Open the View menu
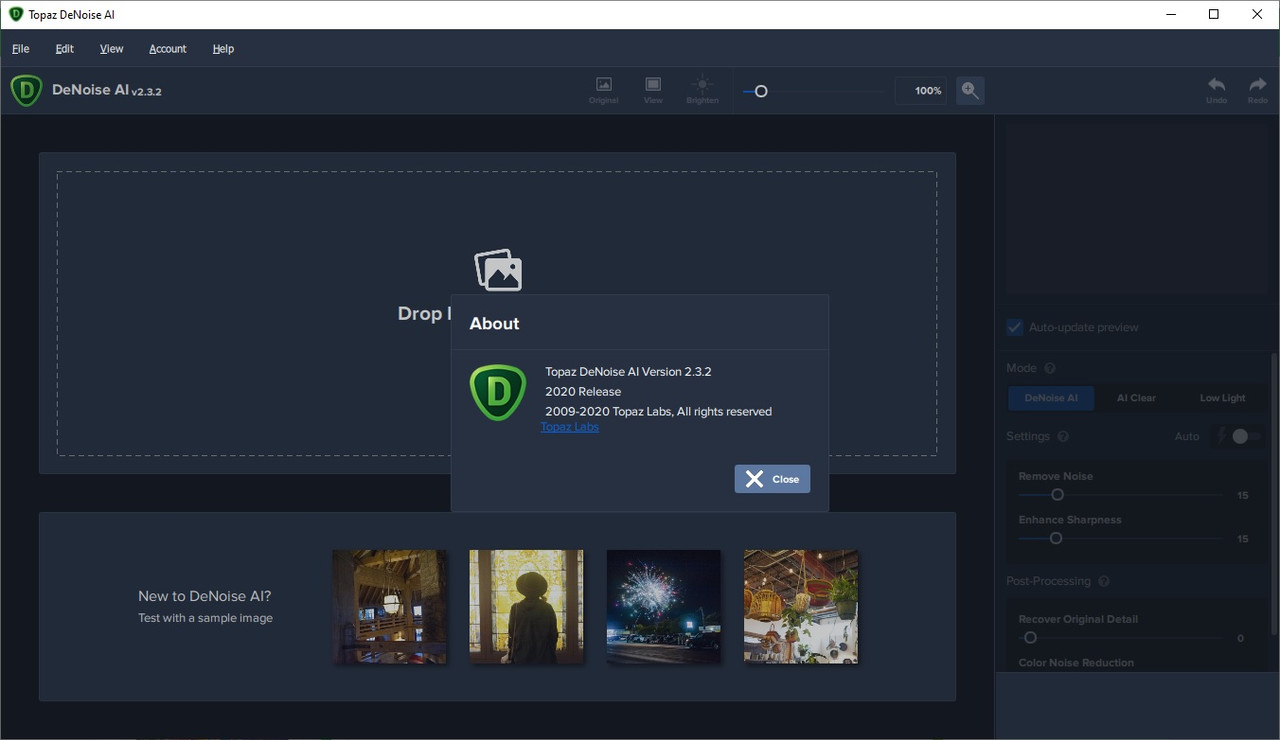 [x=111, y=48]
